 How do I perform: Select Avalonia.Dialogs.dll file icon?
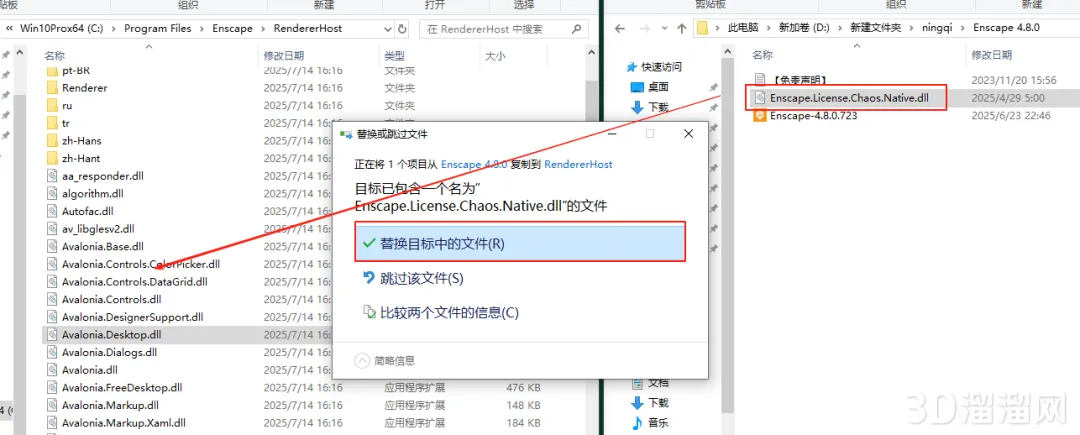(52, 352)
